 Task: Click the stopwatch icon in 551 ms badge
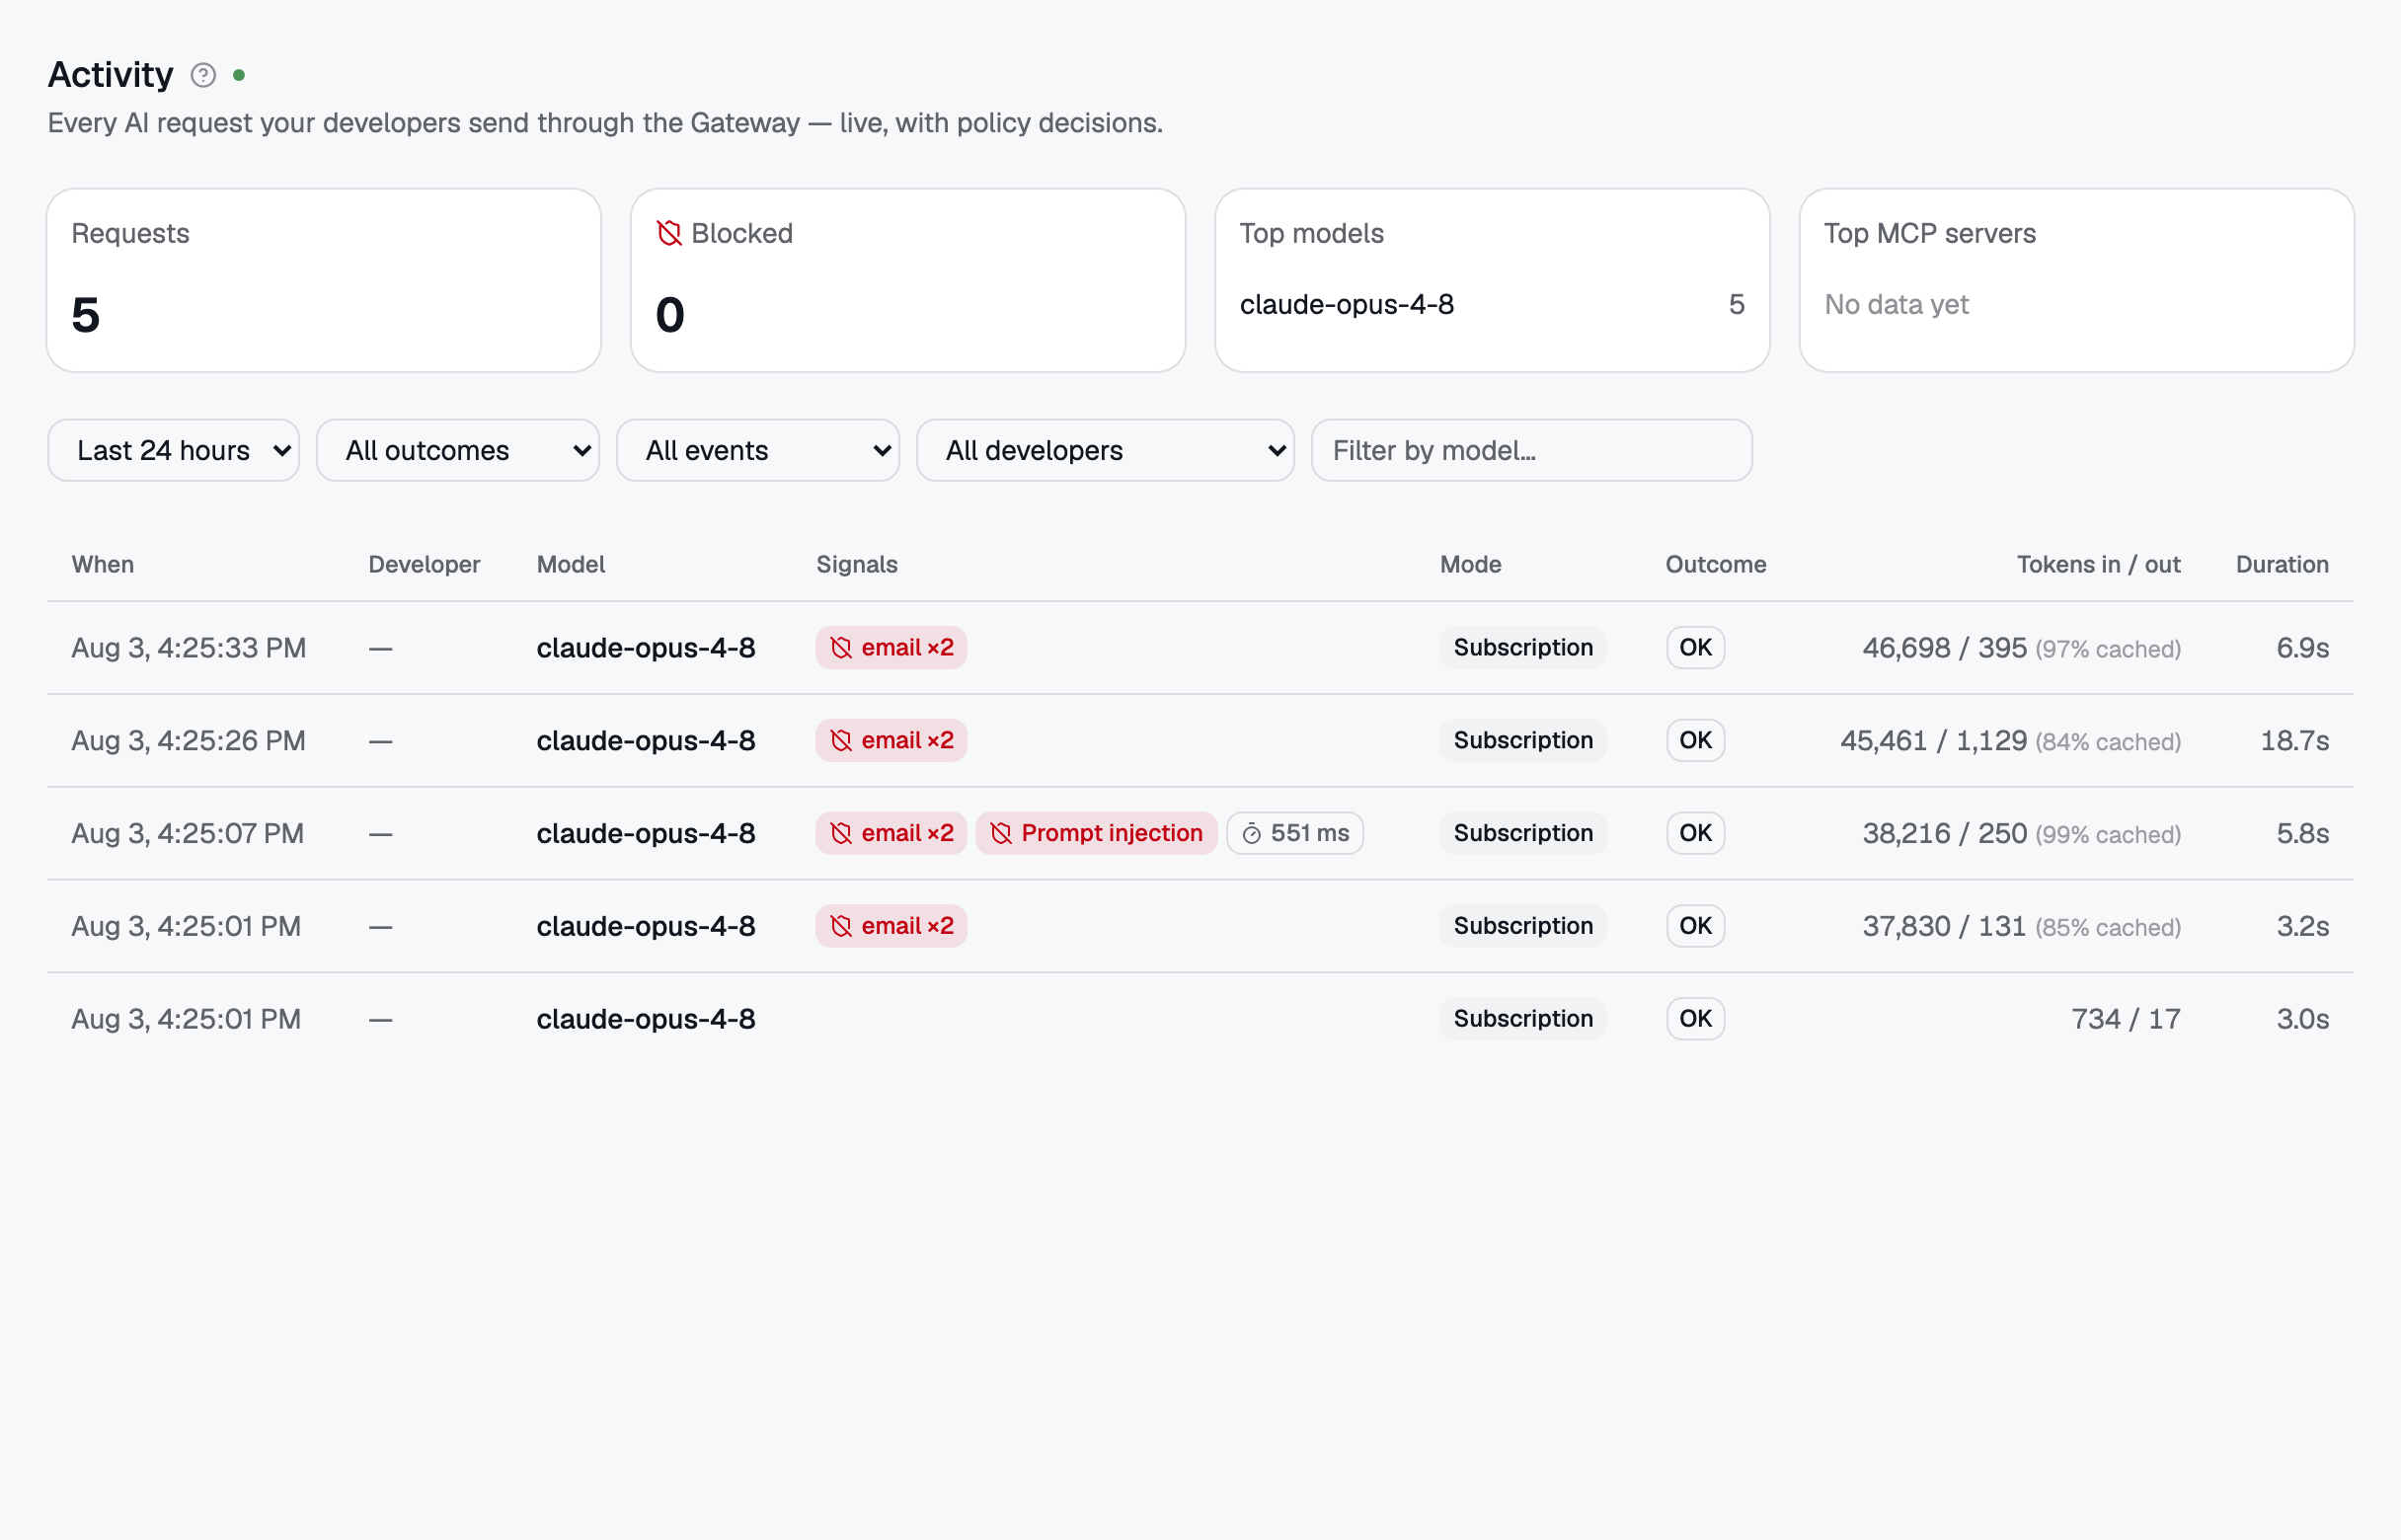pos(1251,834)
